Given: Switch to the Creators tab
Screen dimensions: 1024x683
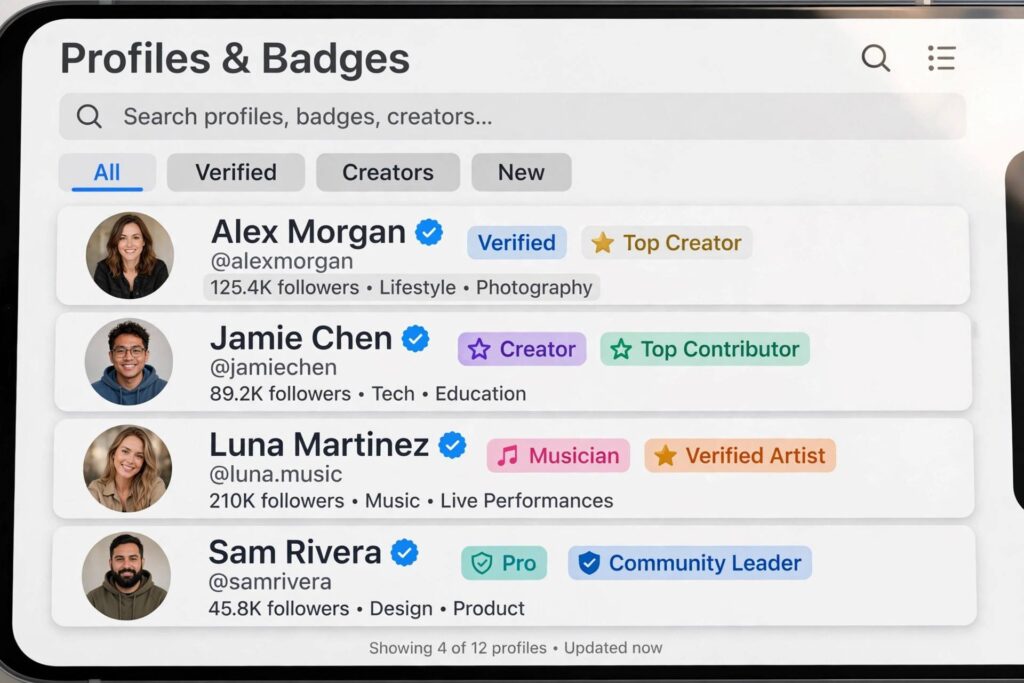Looking at the screenshot, I should point(388,172).
